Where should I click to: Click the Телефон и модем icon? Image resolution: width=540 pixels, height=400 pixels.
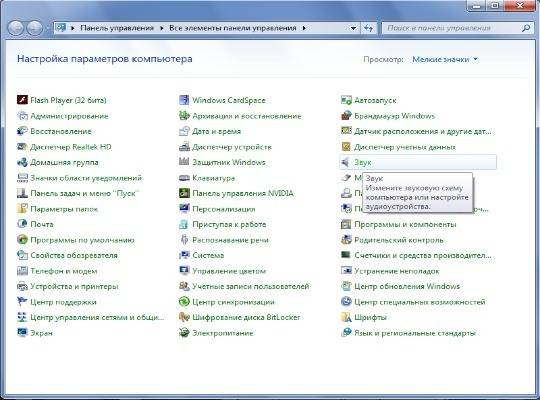22,271
